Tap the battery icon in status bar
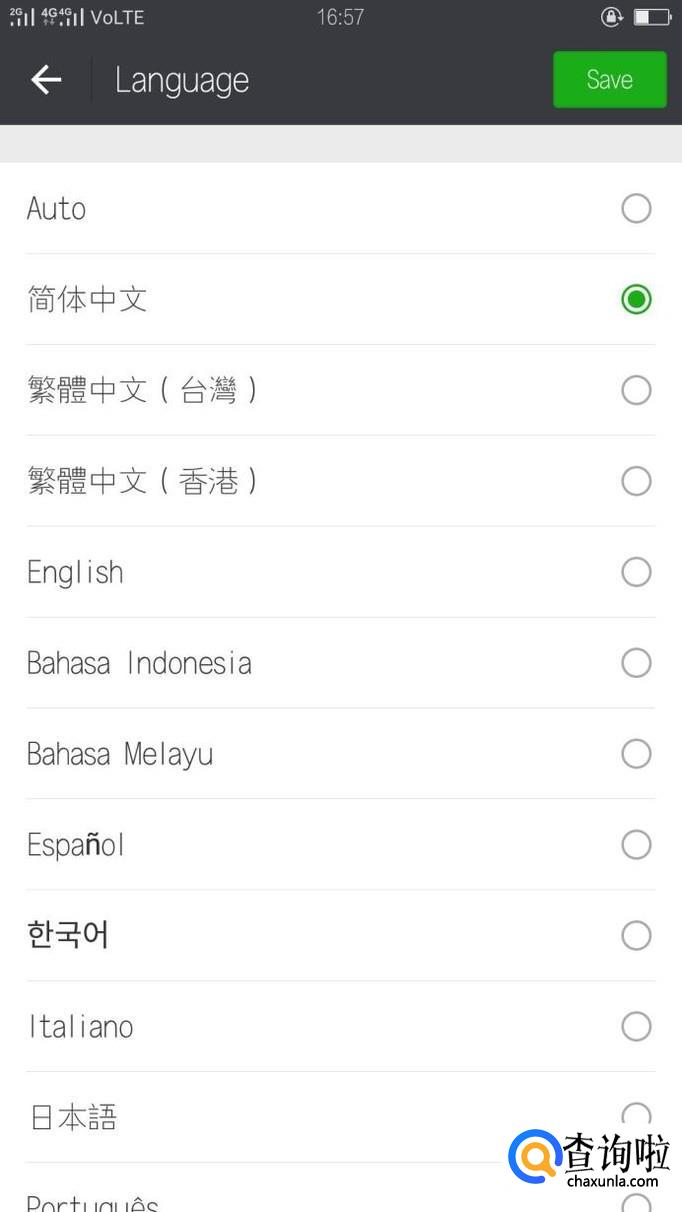Image resolution: width=682 pixels, height=1212 pixels. pos(651,17)
